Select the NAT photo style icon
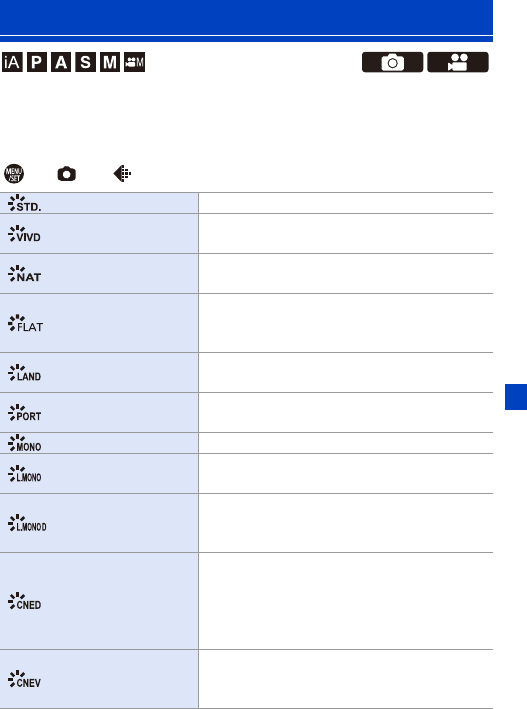527x709 pixels. pos(24,274)
